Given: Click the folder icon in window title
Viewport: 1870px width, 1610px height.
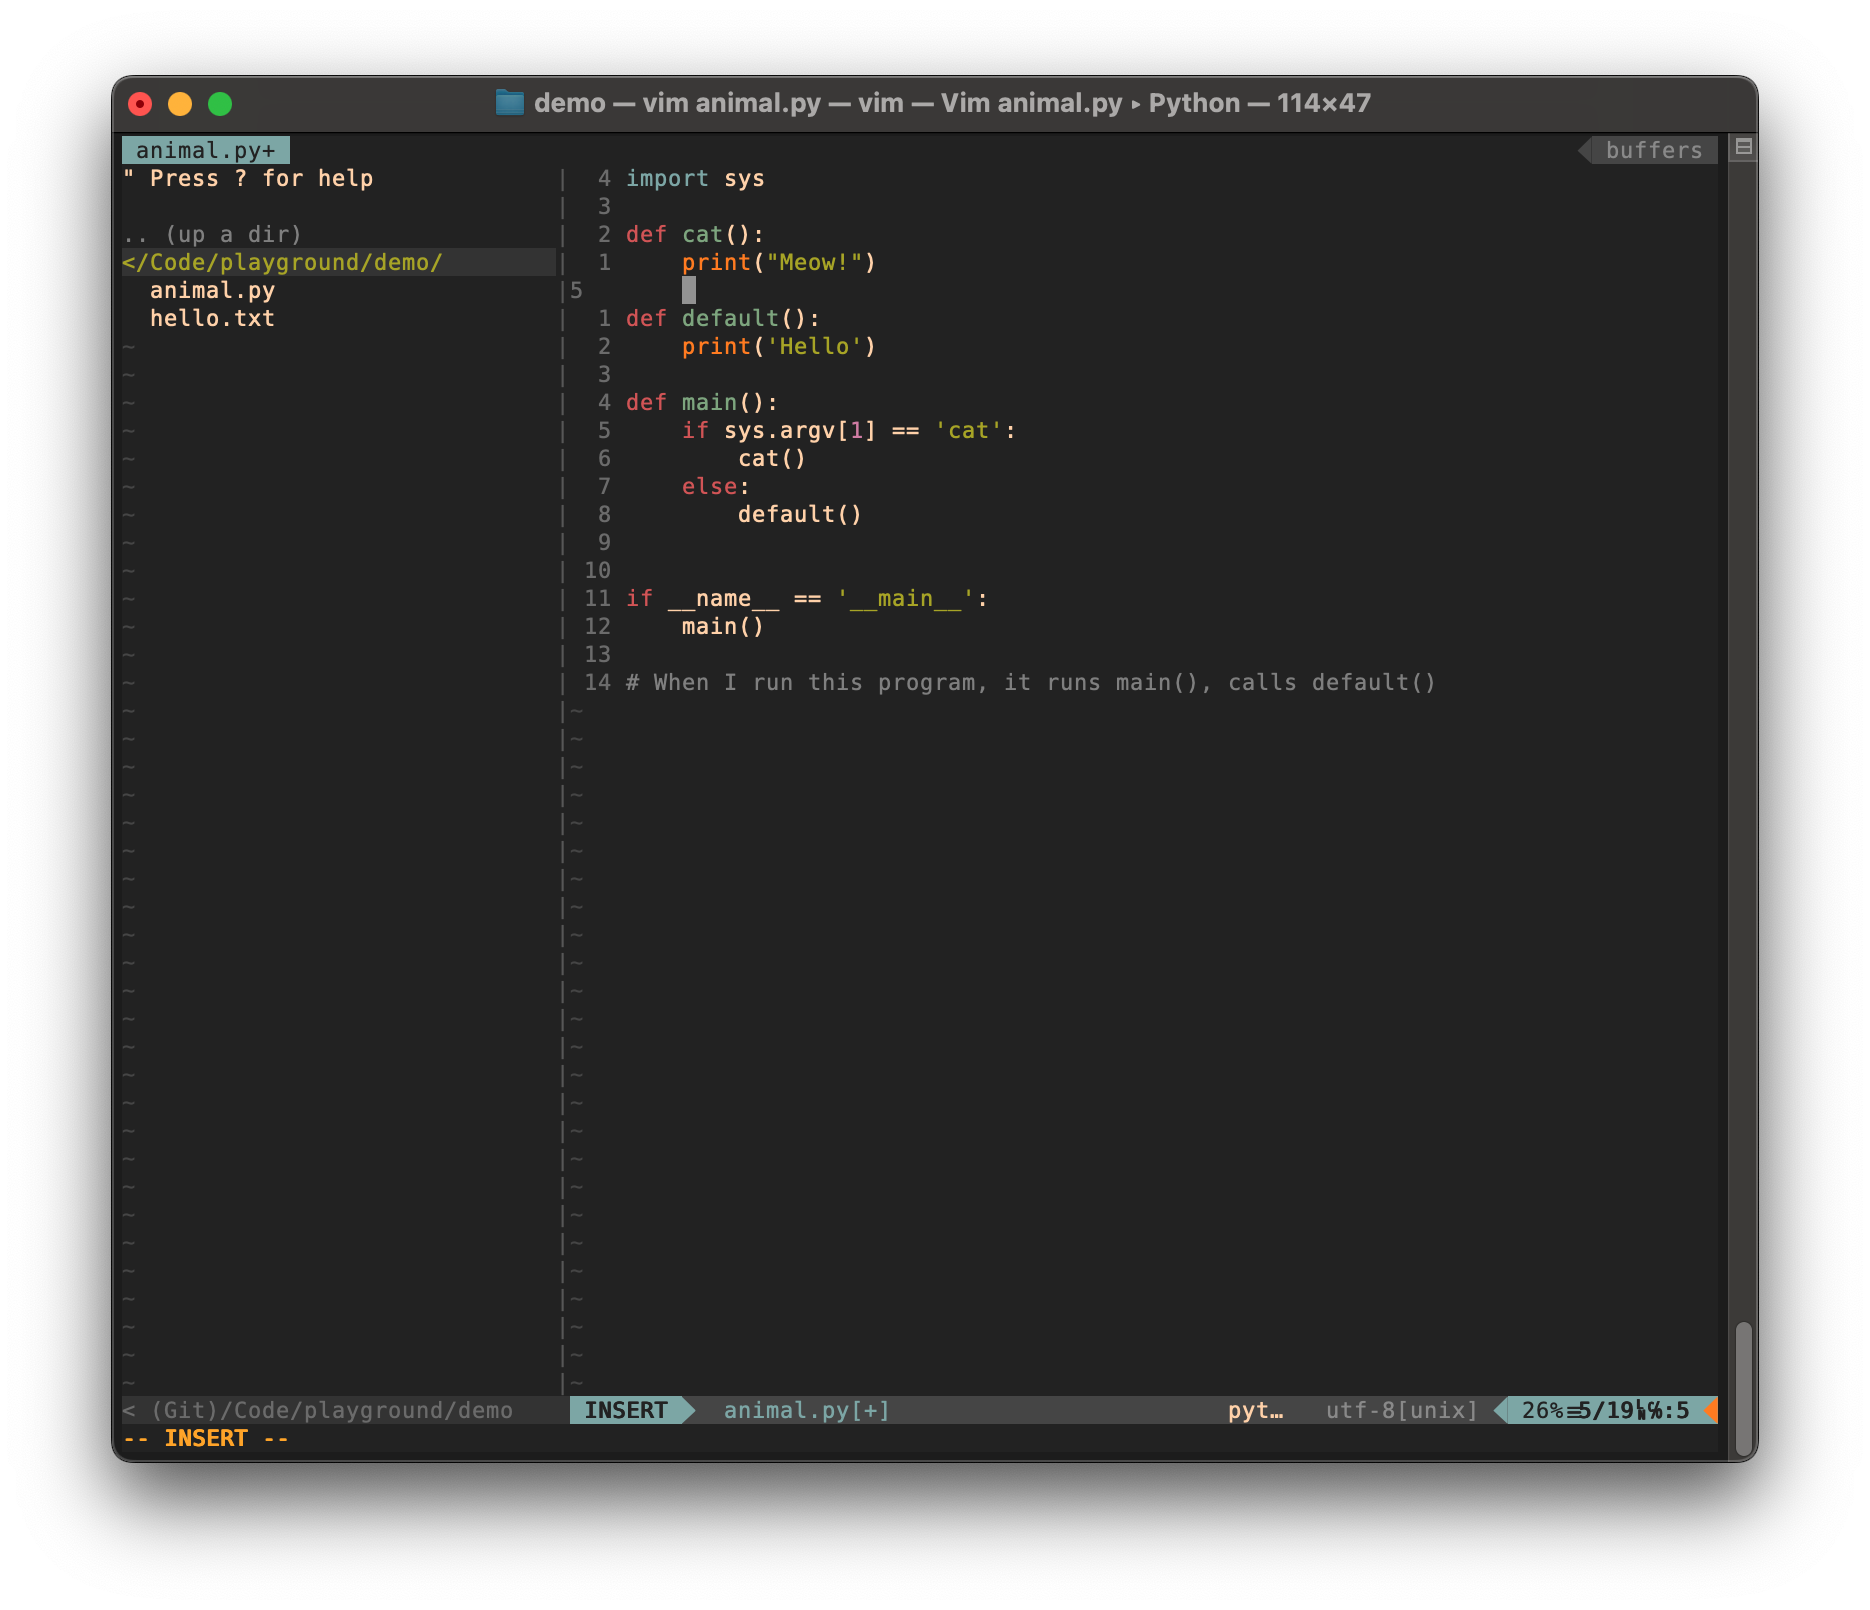Looking at the screenshot, I should [510, 103].
